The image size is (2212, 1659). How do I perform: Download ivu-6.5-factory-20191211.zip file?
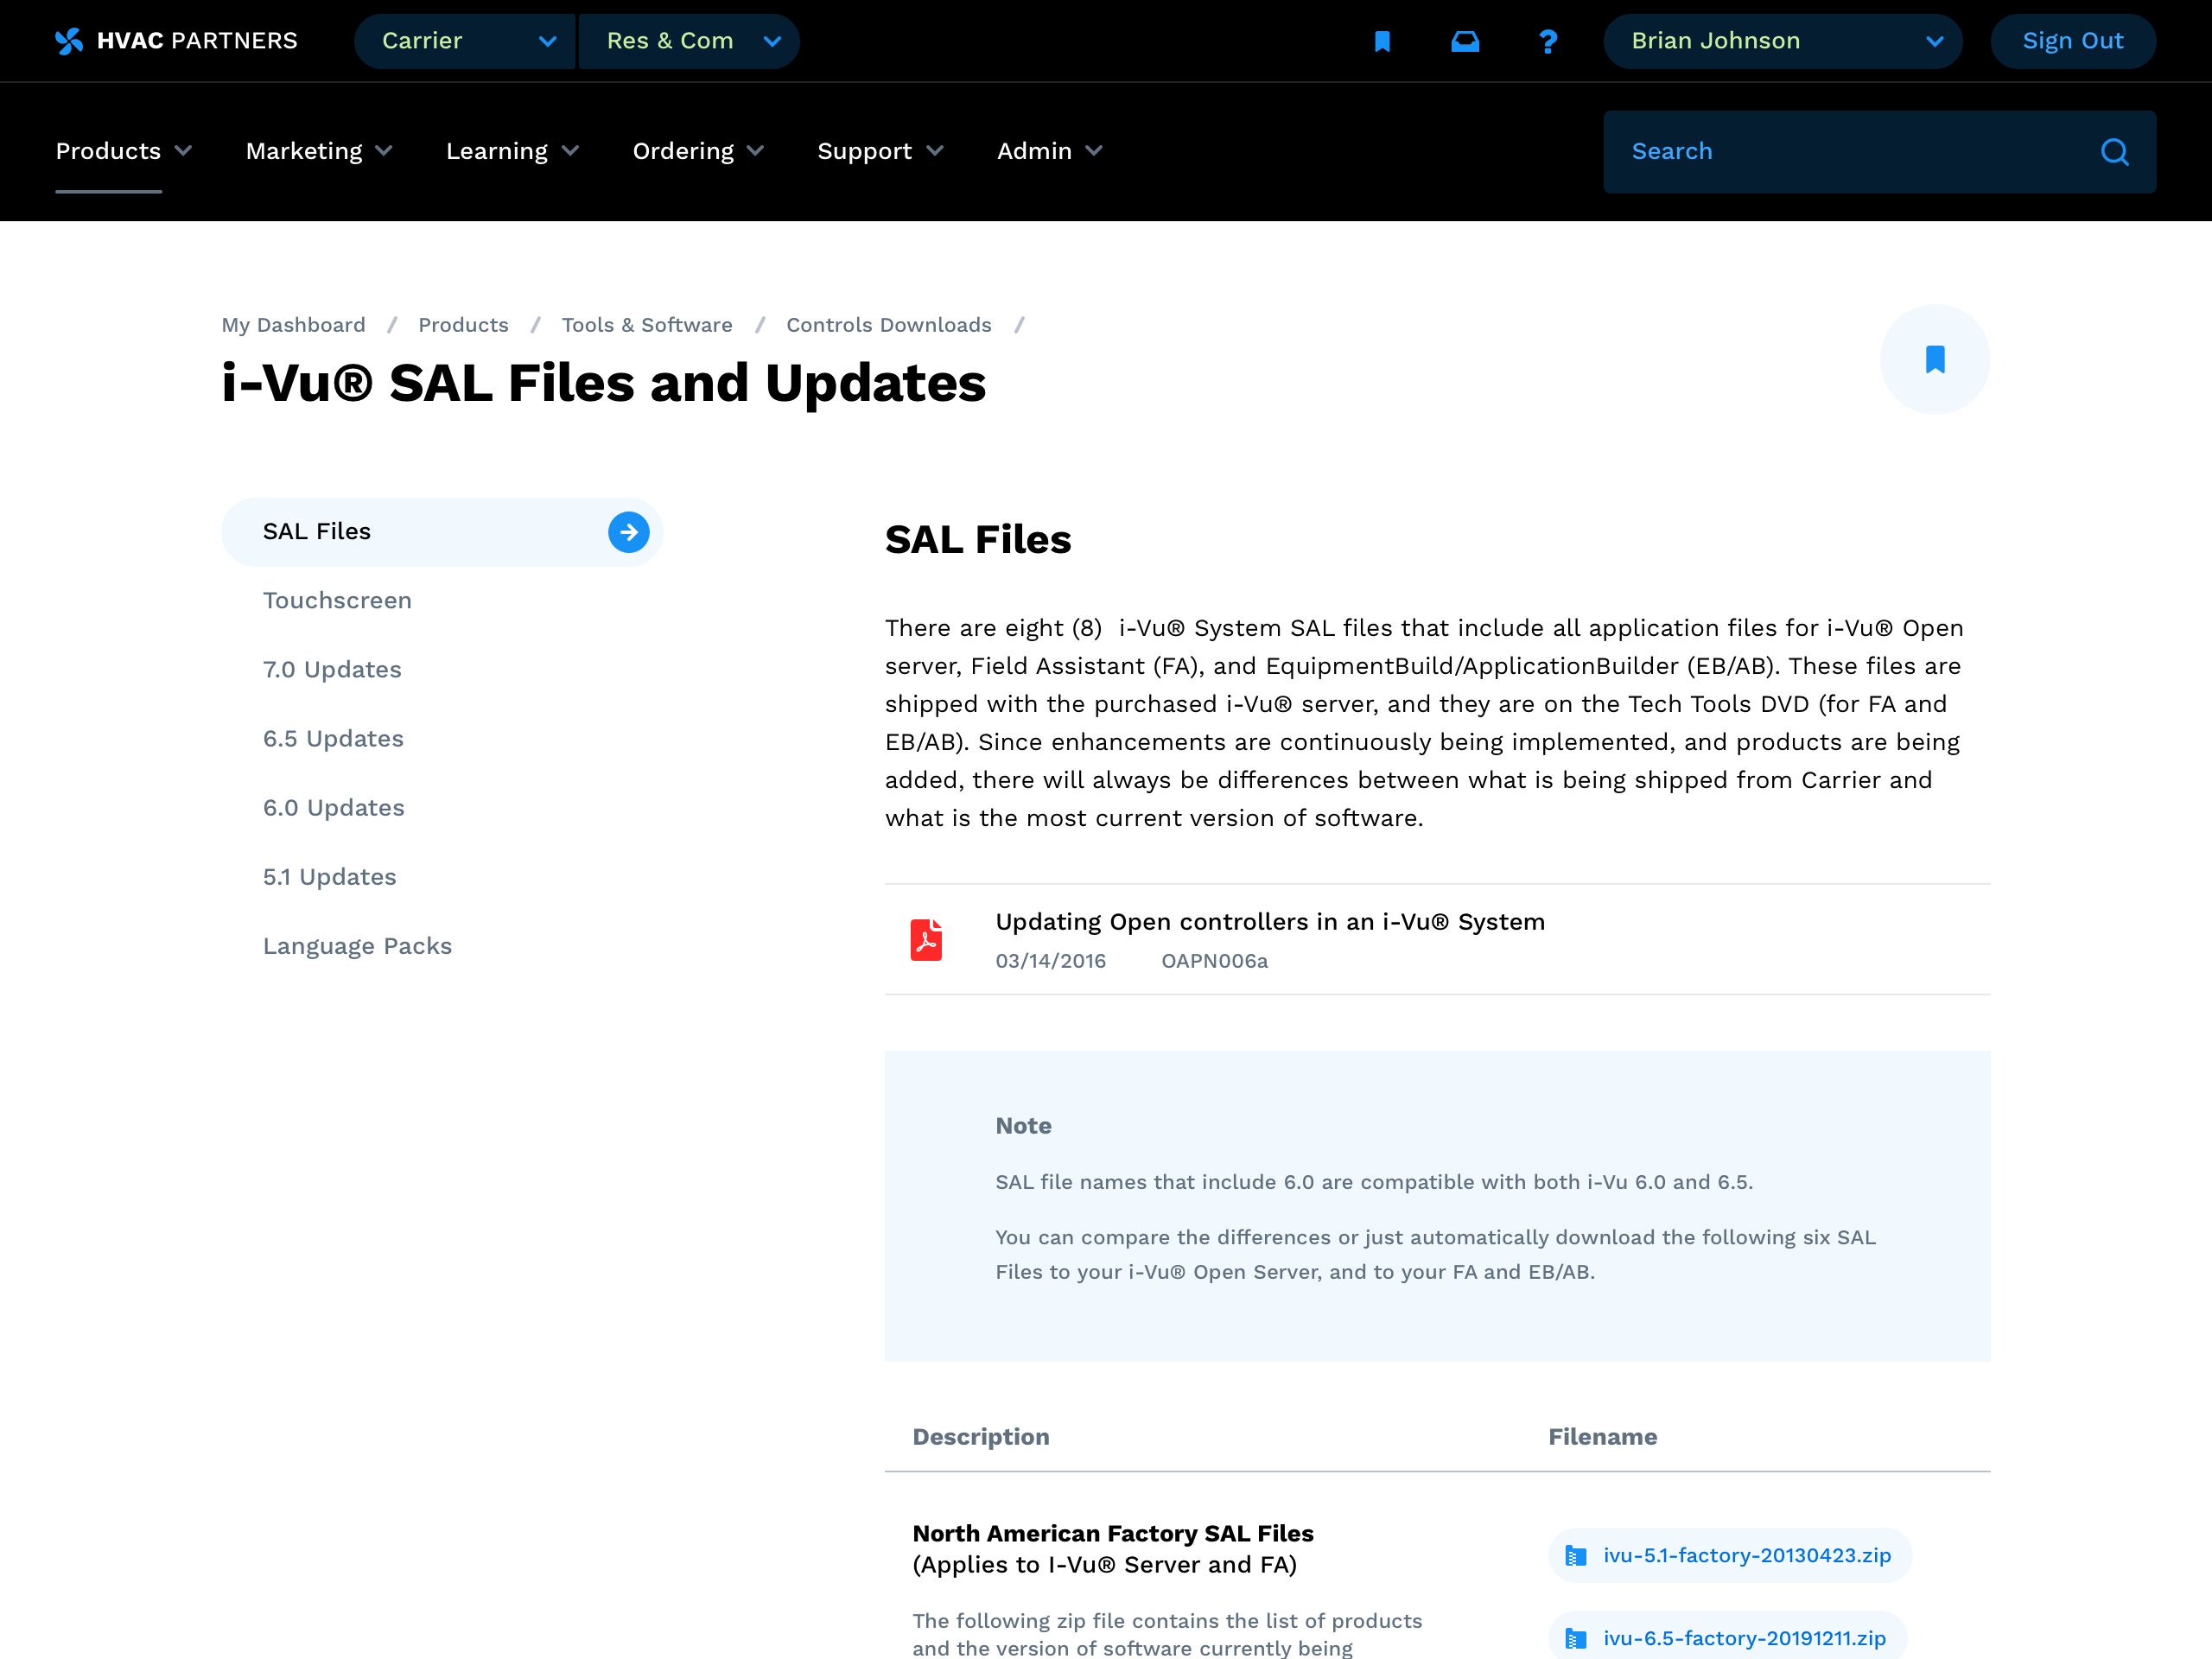[1743, 1638]
